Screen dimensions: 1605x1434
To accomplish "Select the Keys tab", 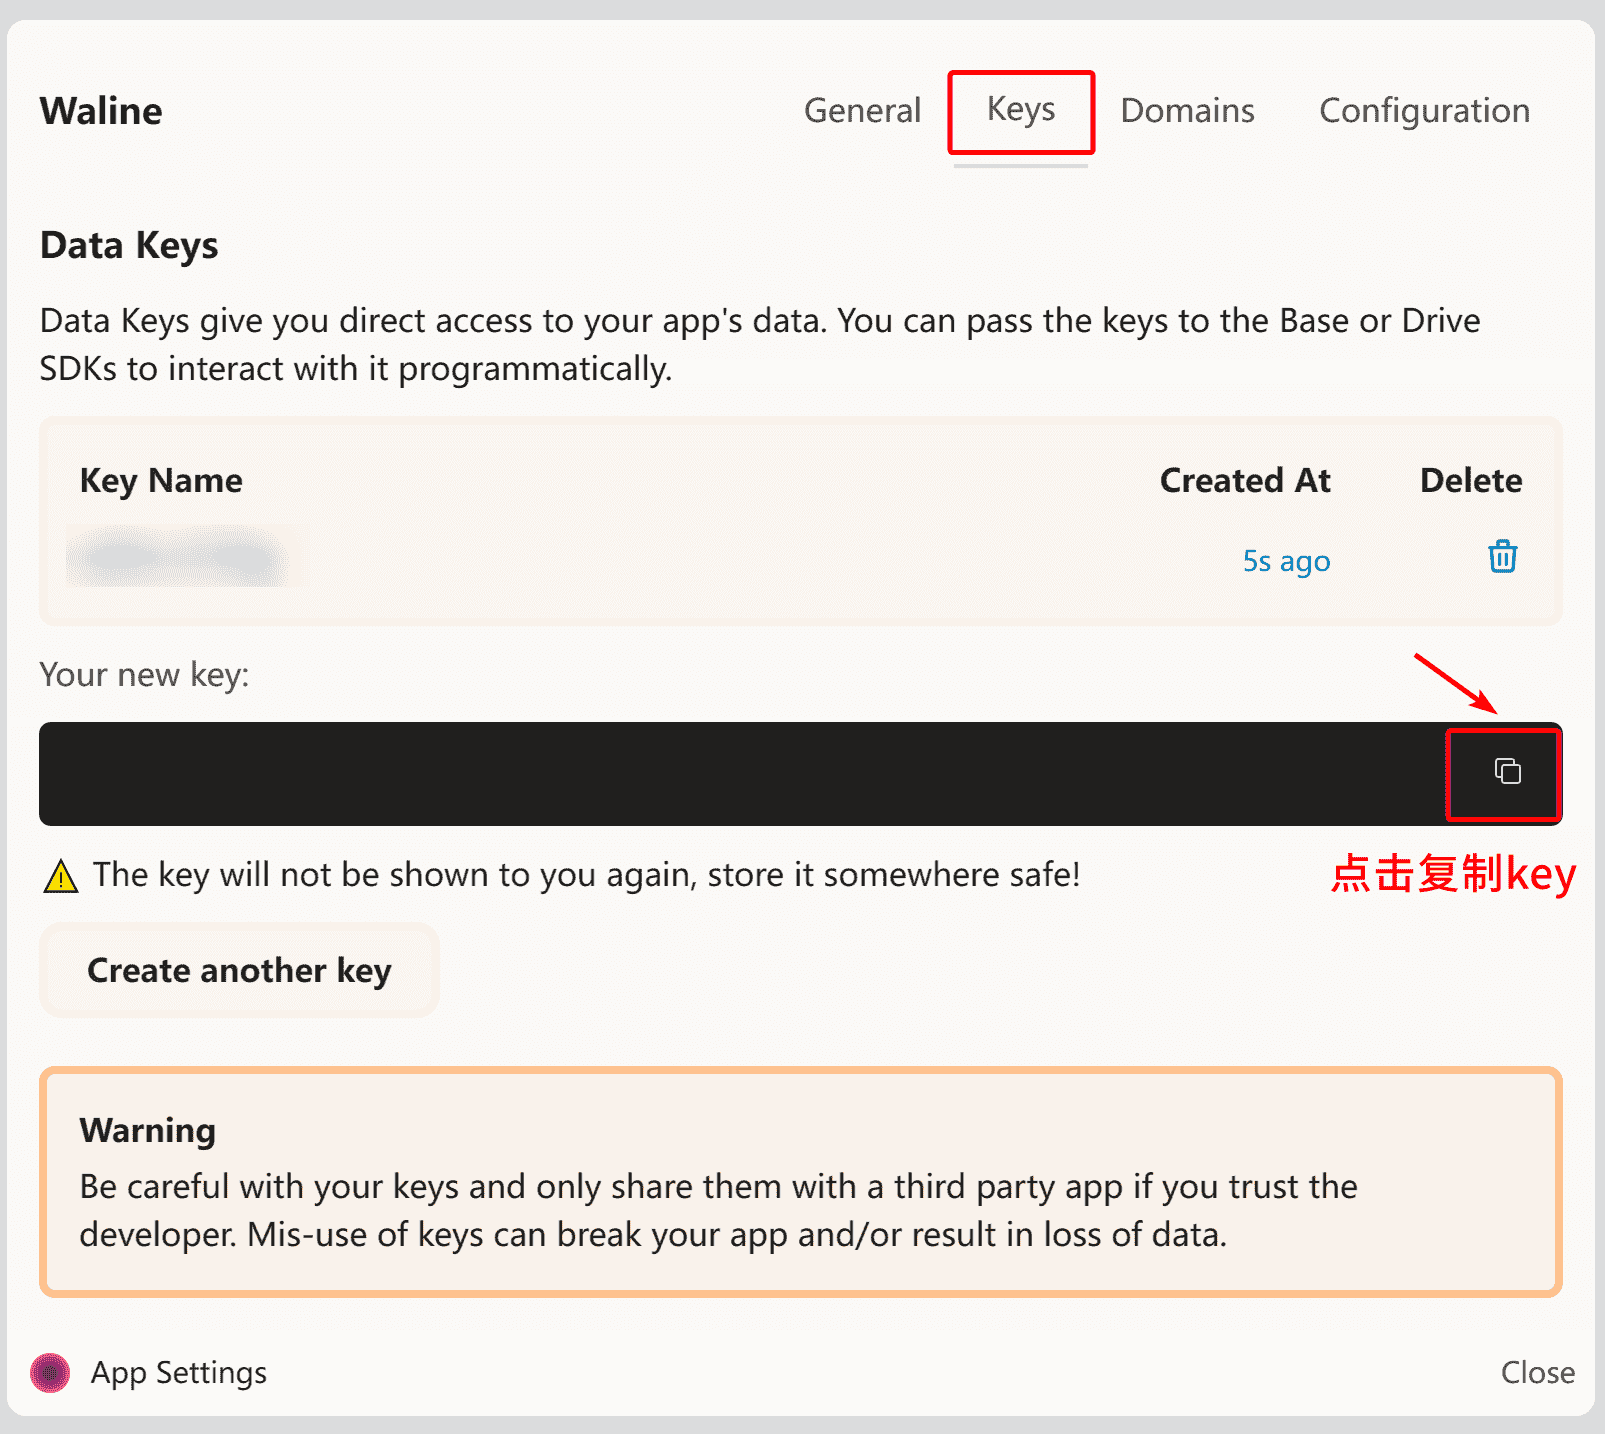I will (1020, 110).
